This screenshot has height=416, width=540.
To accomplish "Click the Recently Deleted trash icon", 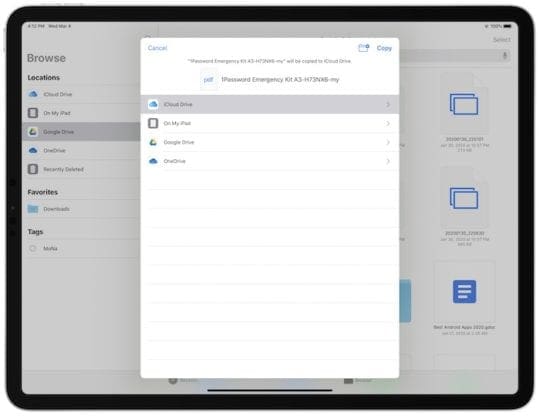I will point(33,169).
